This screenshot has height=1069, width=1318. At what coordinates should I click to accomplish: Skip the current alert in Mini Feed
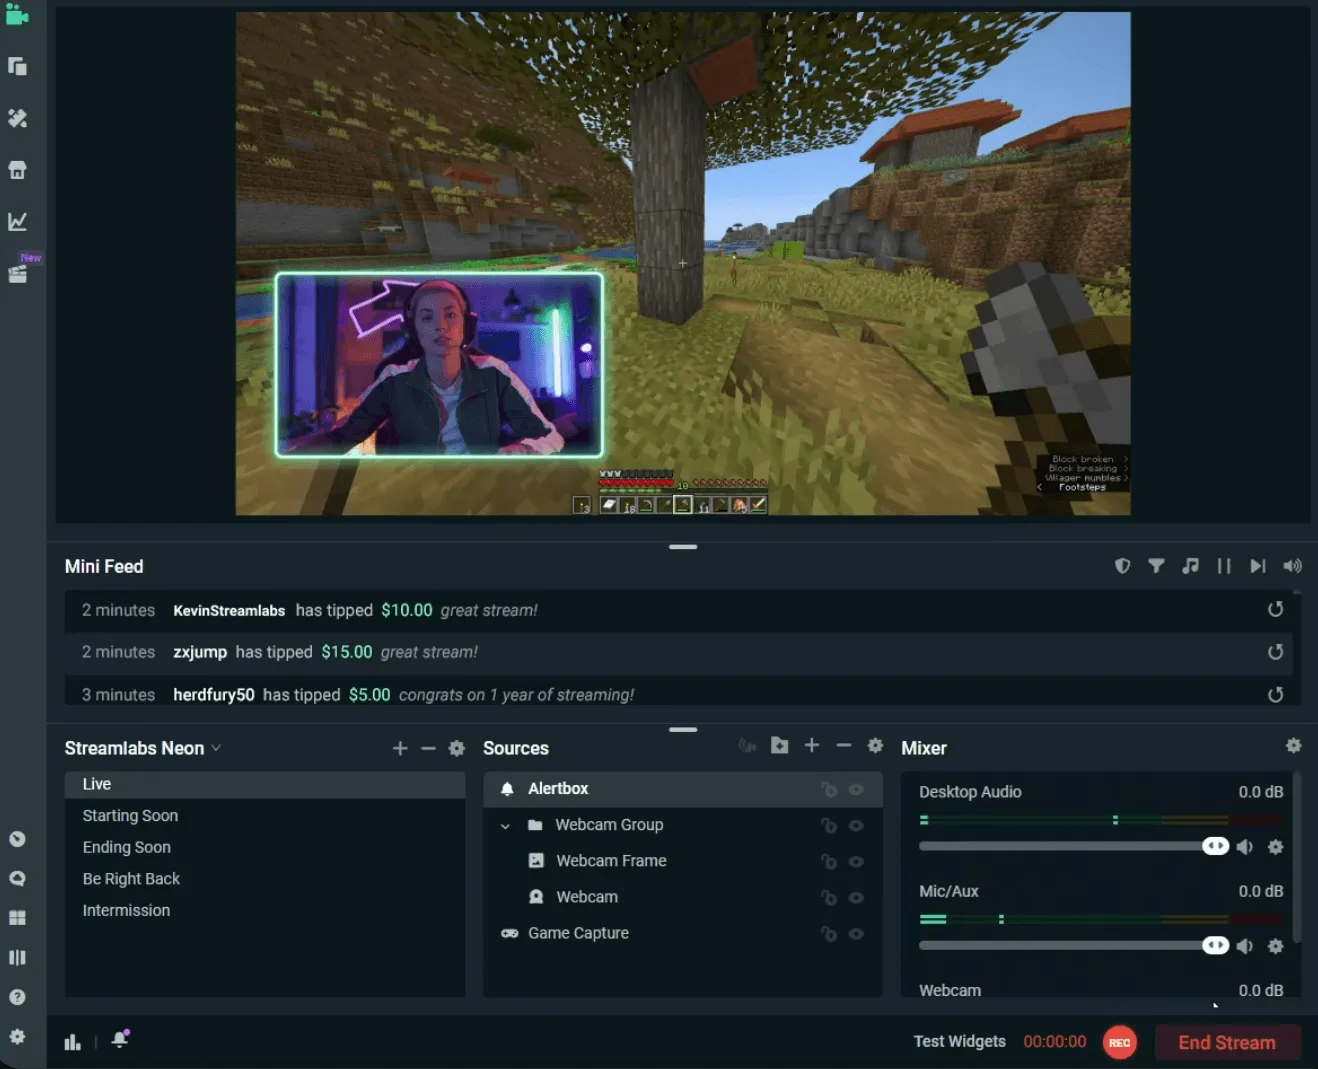click(1258, 566)
